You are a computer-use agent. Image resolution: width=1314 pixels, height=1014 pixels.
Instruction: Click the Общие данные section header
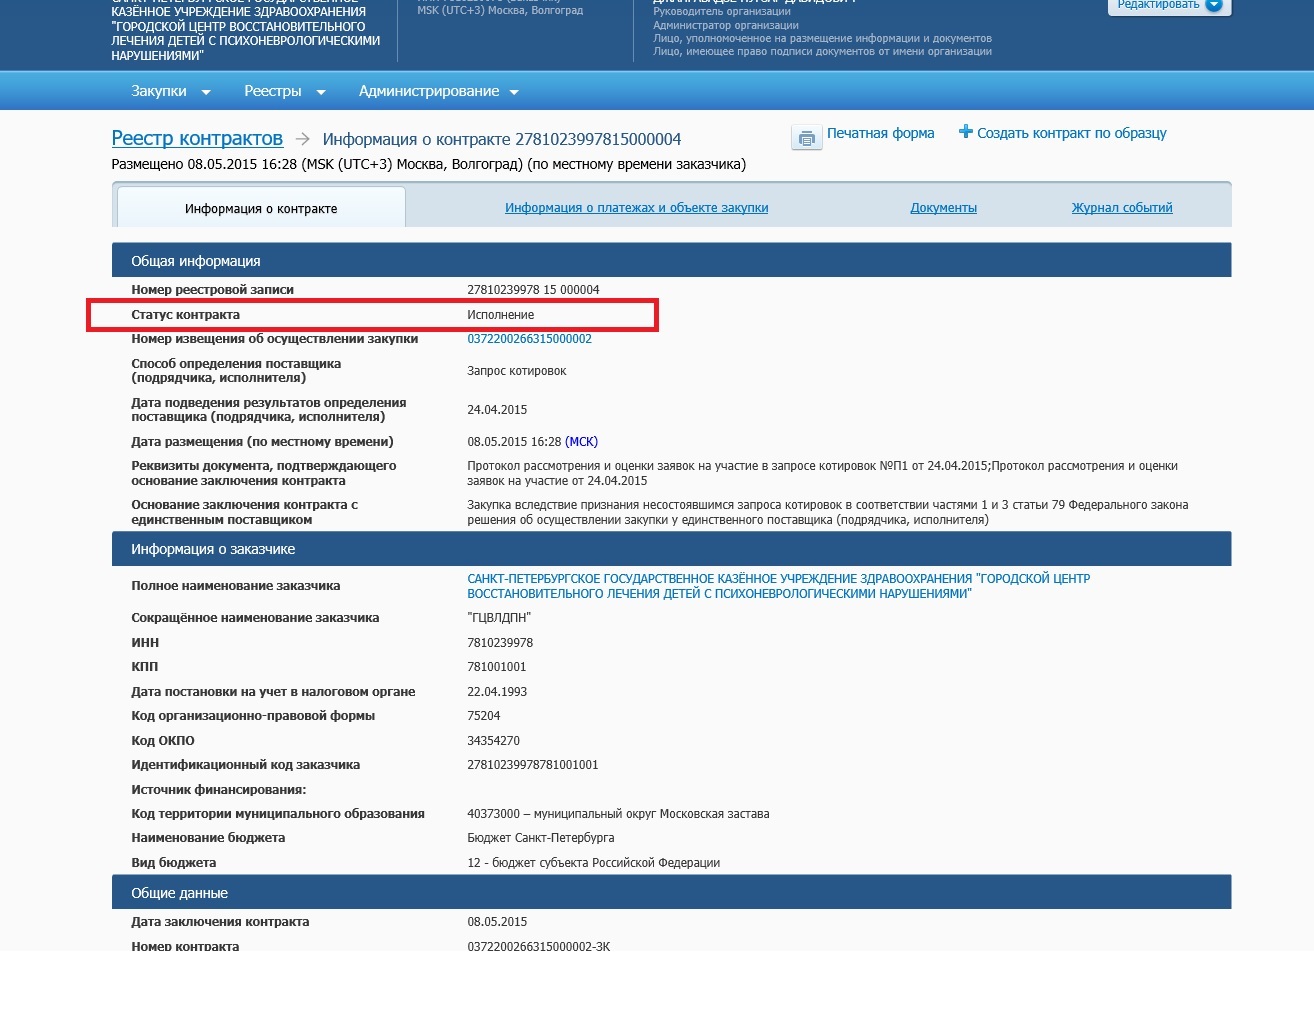[x=671, y=893]
